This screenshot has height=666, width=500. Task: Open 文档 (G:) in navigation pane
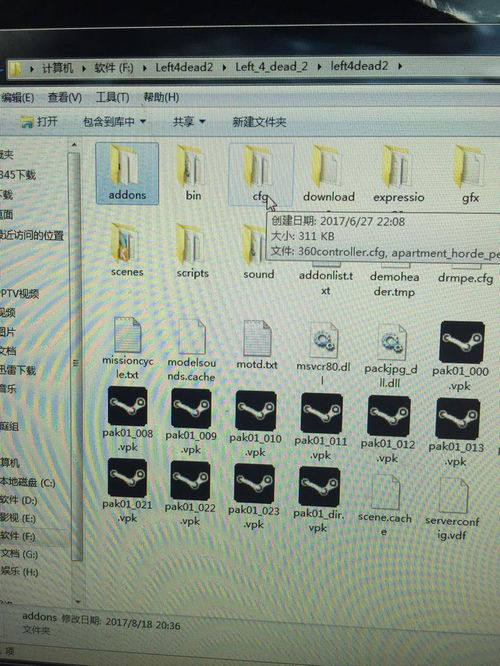click(19, 554)
